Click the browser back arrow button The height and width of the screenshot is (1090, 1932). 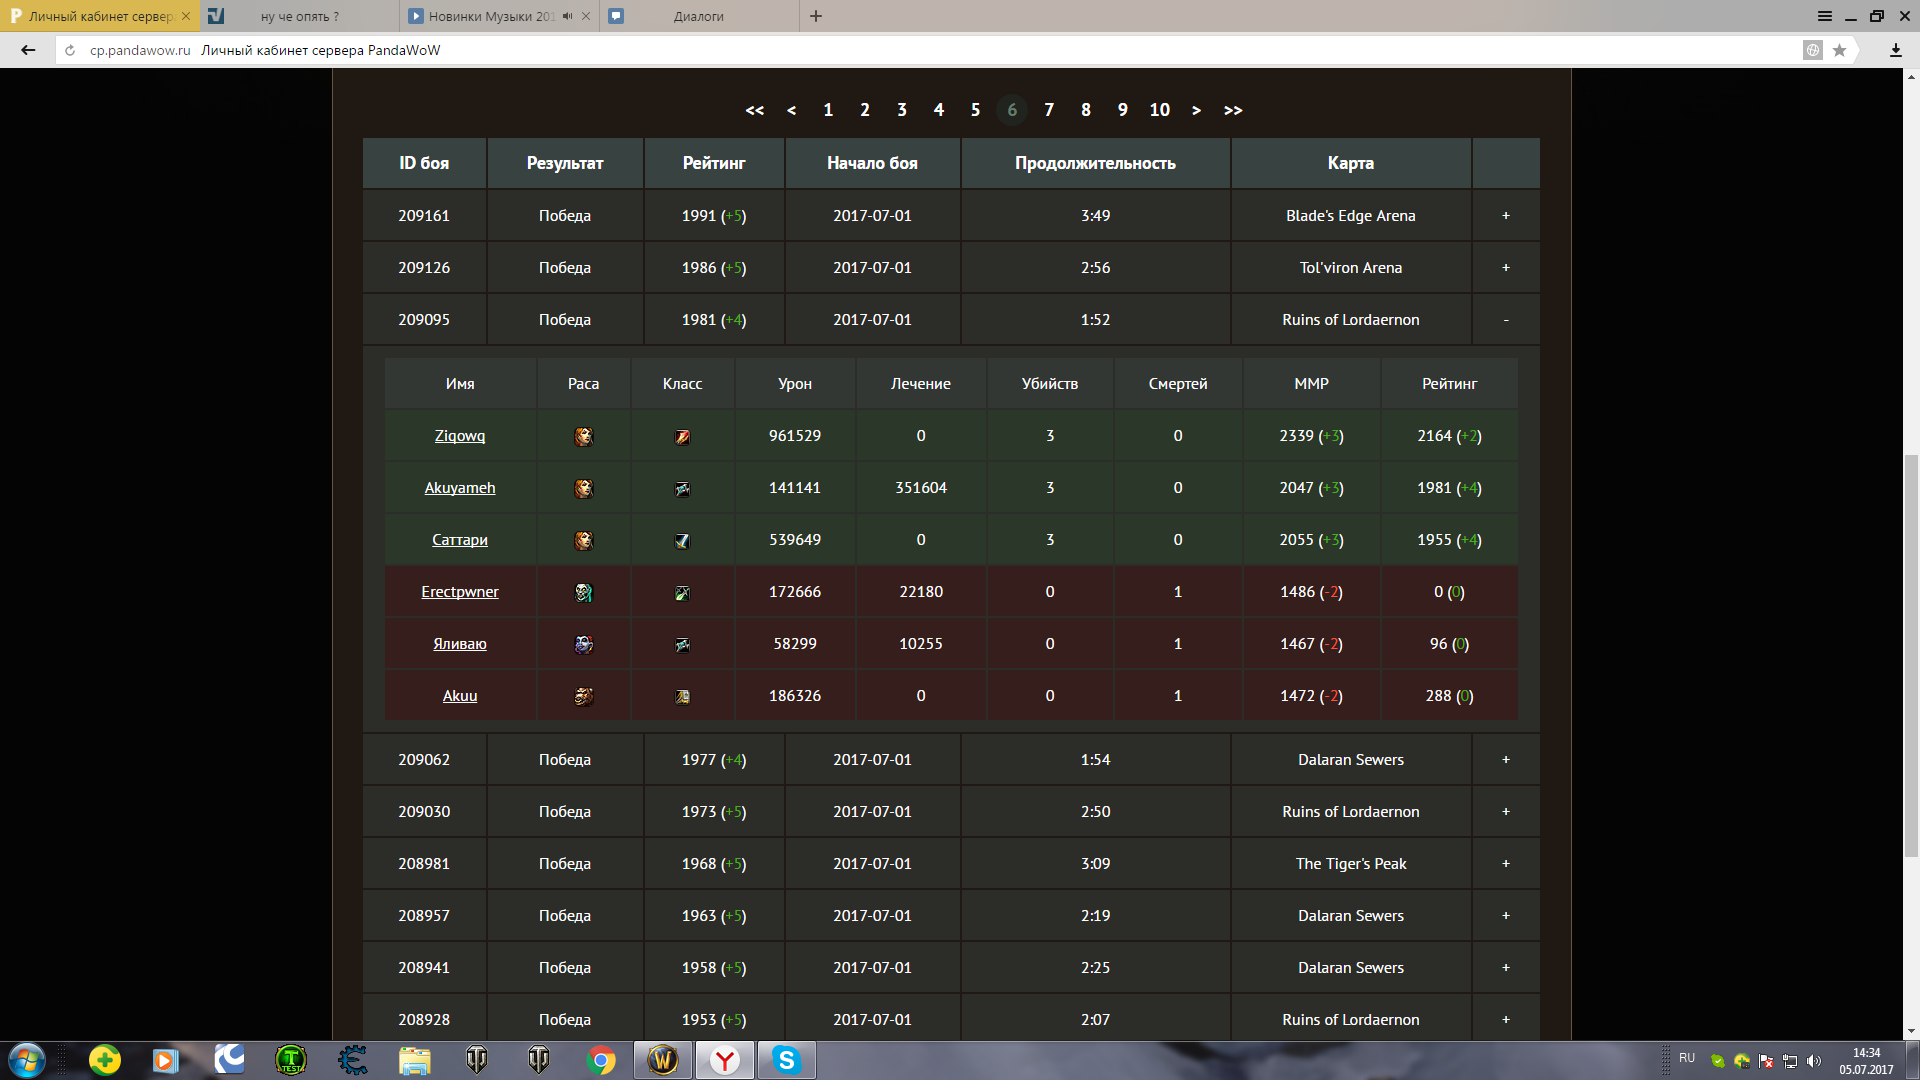click(28, 50)
